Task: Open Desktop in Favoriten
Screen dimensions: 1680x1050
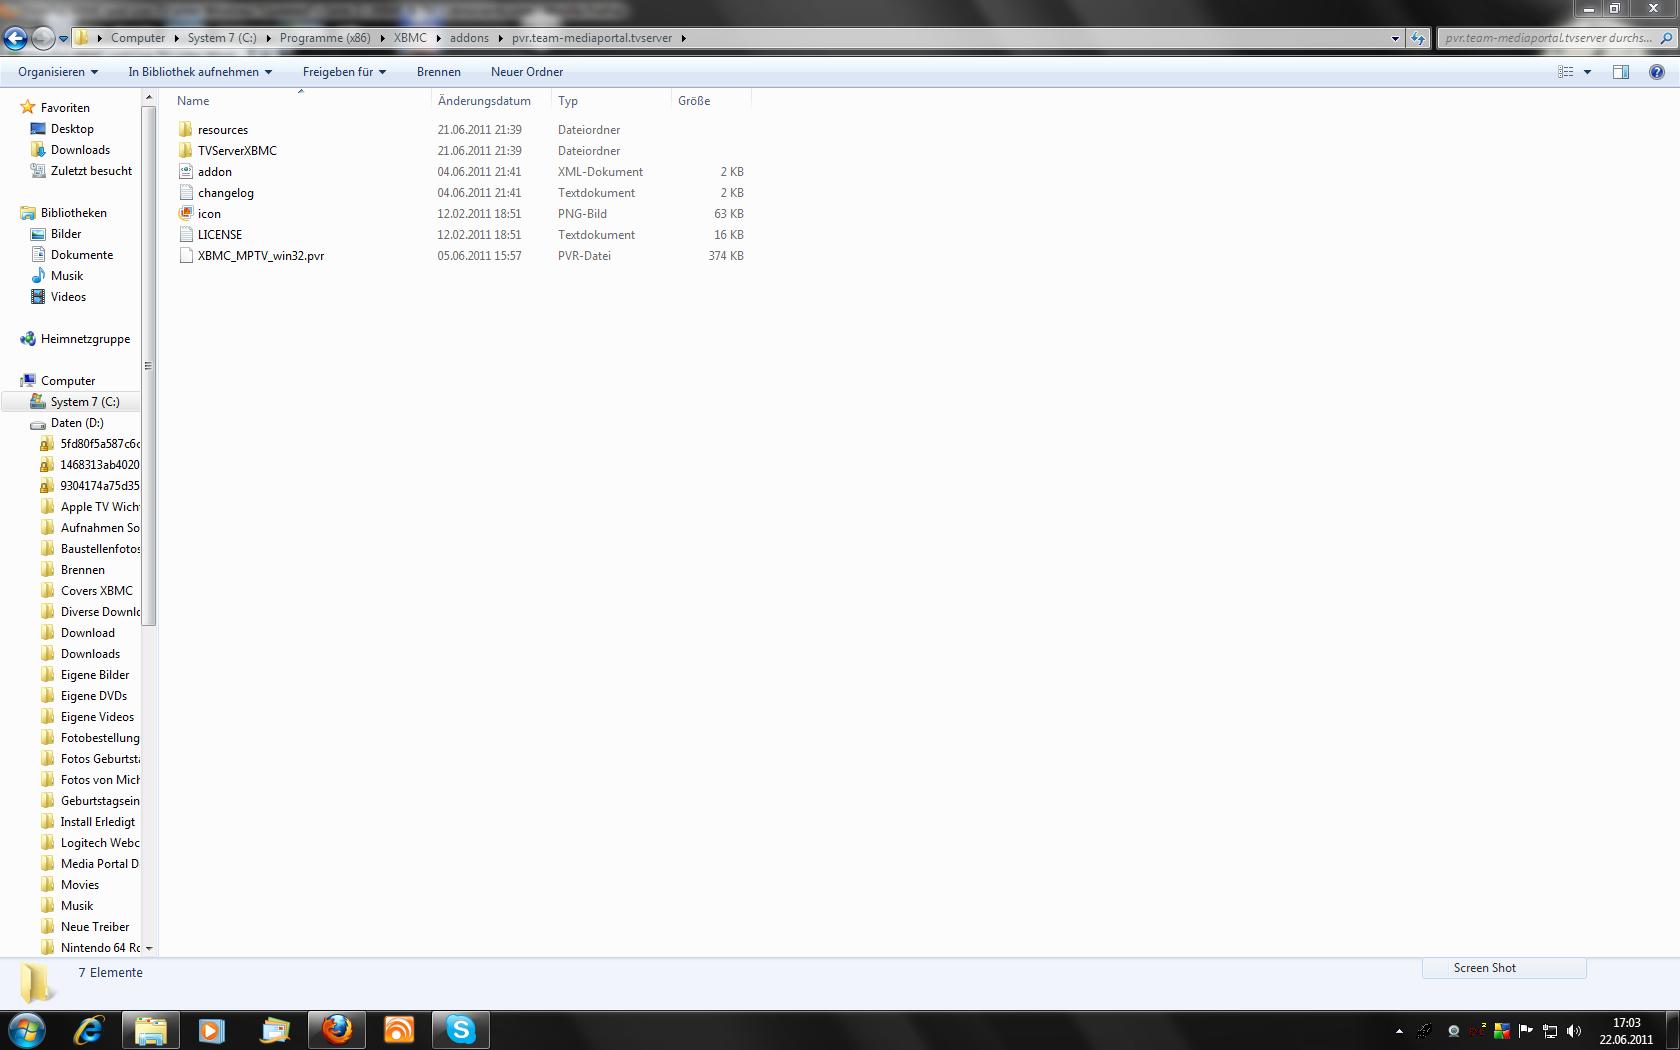Action: click(x=72, y=129)
